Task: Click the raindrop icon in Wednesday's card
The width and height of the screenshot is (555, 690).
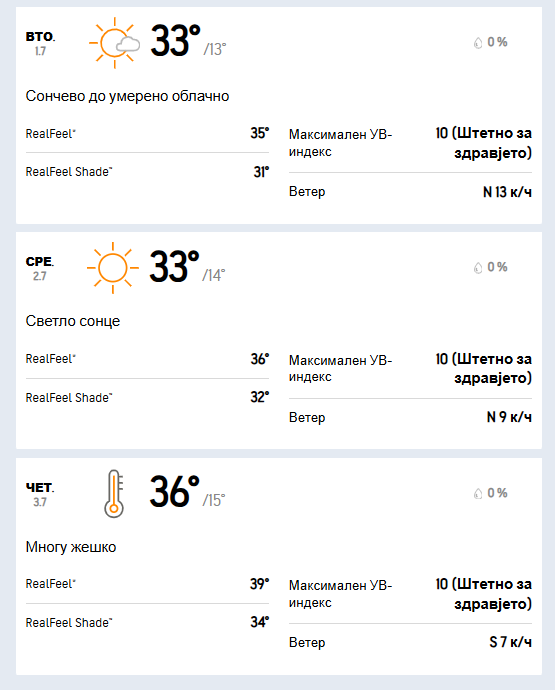Action: pos(478,268)
